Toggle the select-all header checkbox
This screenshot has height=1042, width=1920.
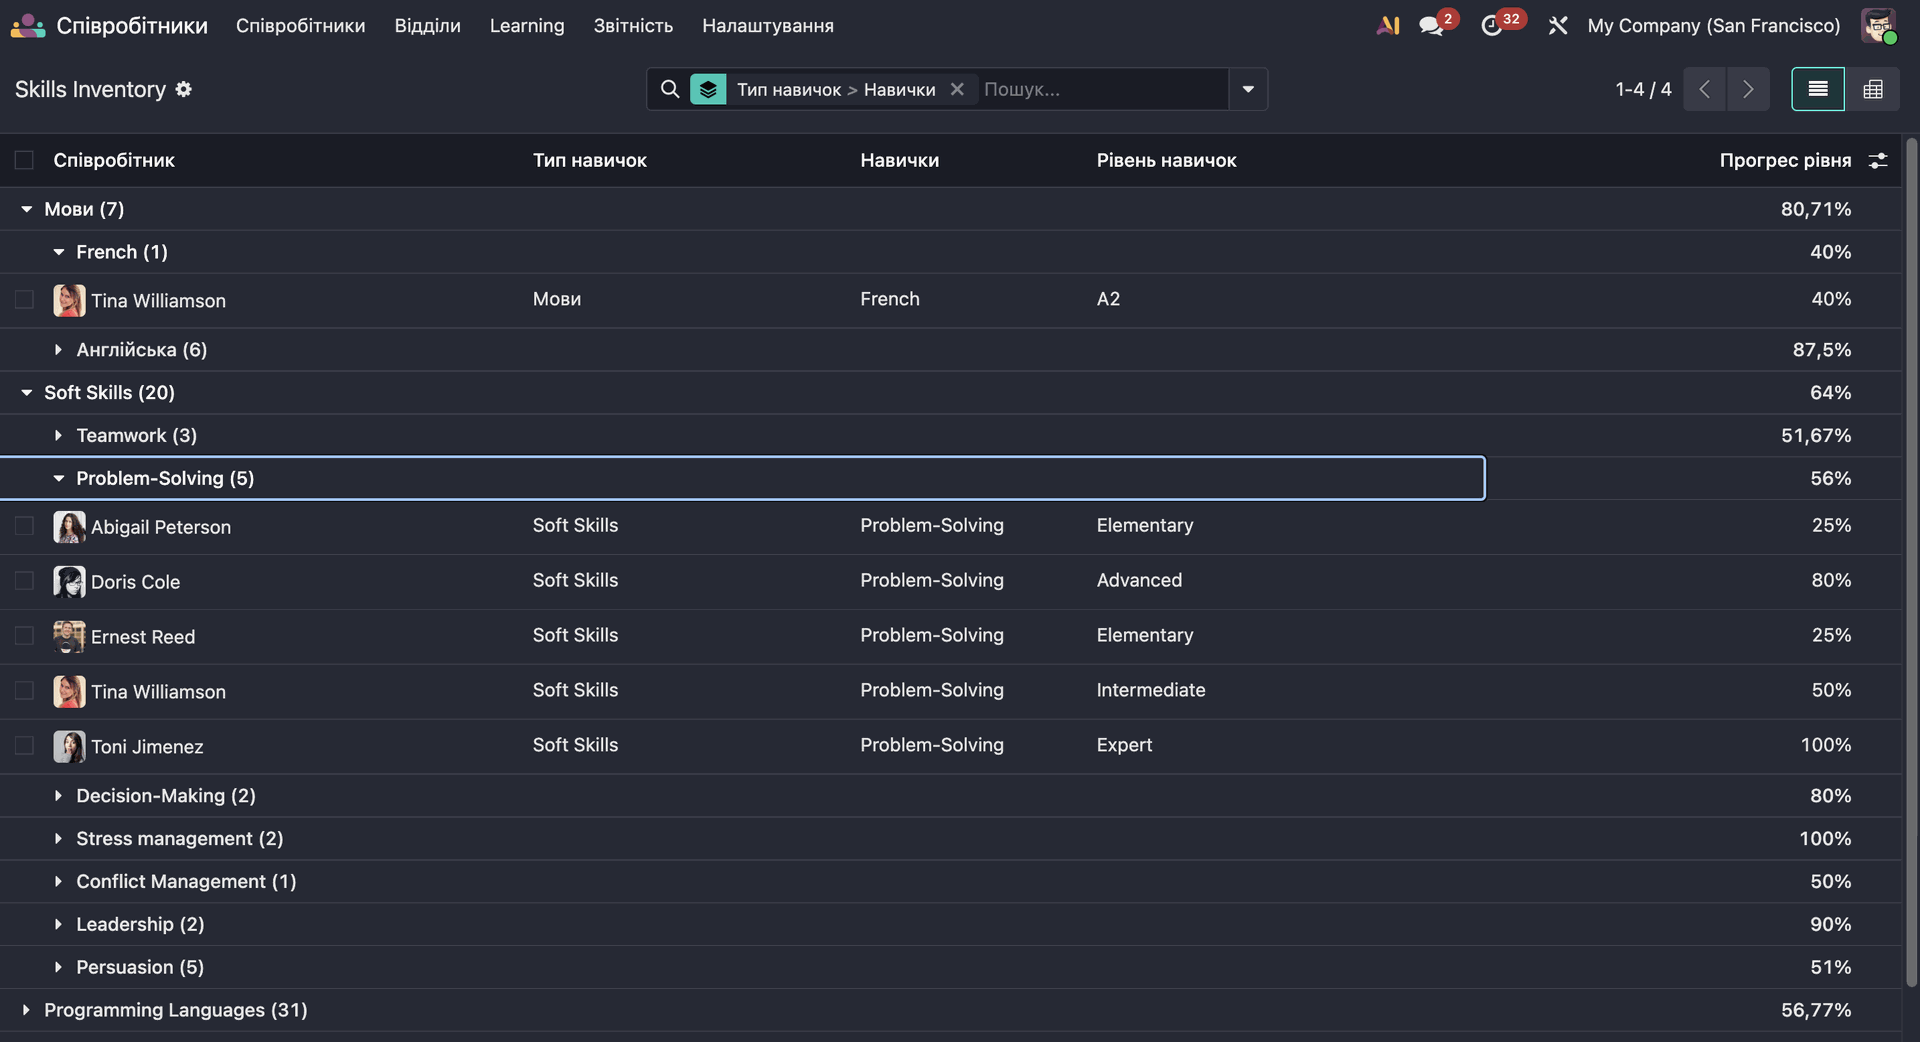[24, 160]
